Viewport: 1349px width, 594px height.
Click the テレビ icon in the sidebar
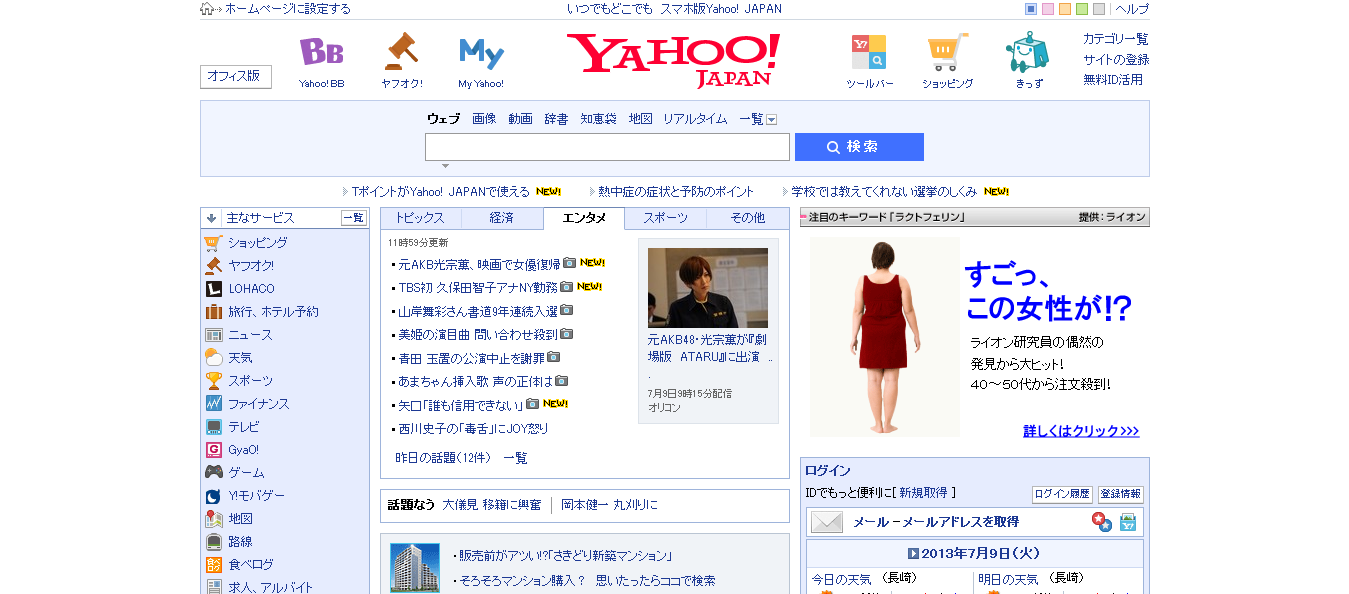(213, 427)
